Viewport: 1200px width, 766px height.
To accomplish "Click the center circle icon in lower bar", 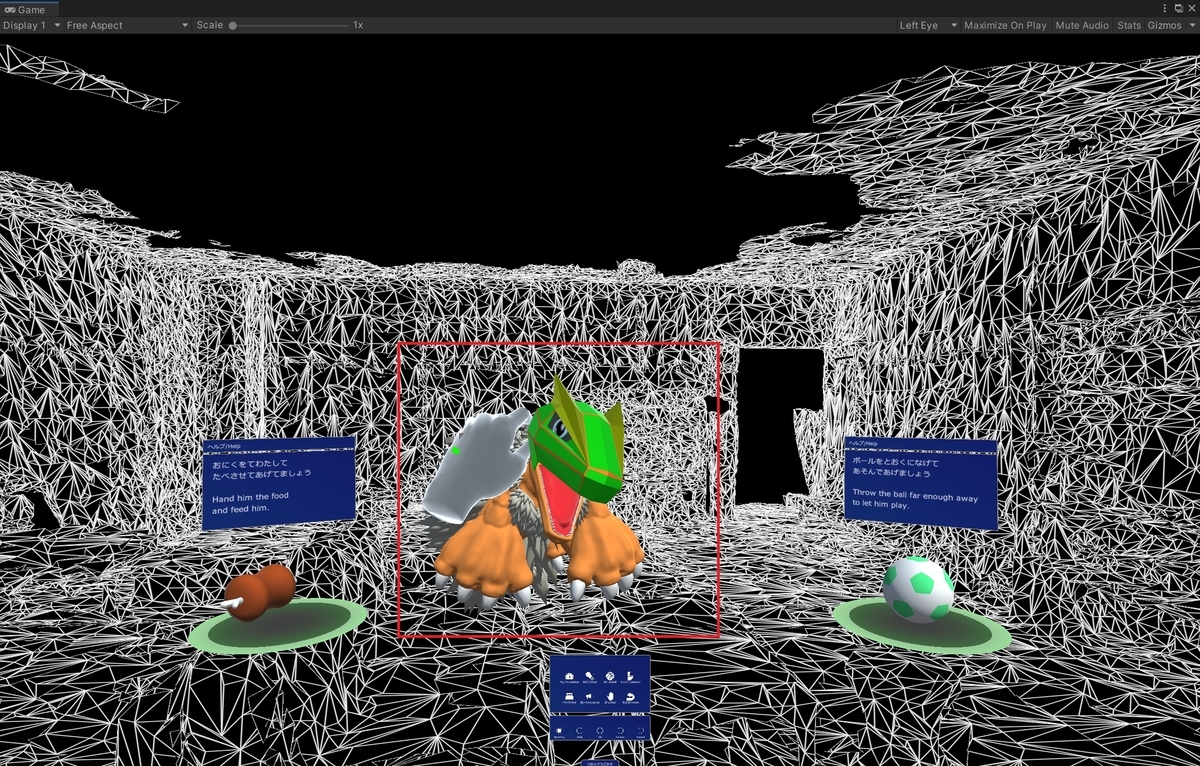I will [600, 730].
